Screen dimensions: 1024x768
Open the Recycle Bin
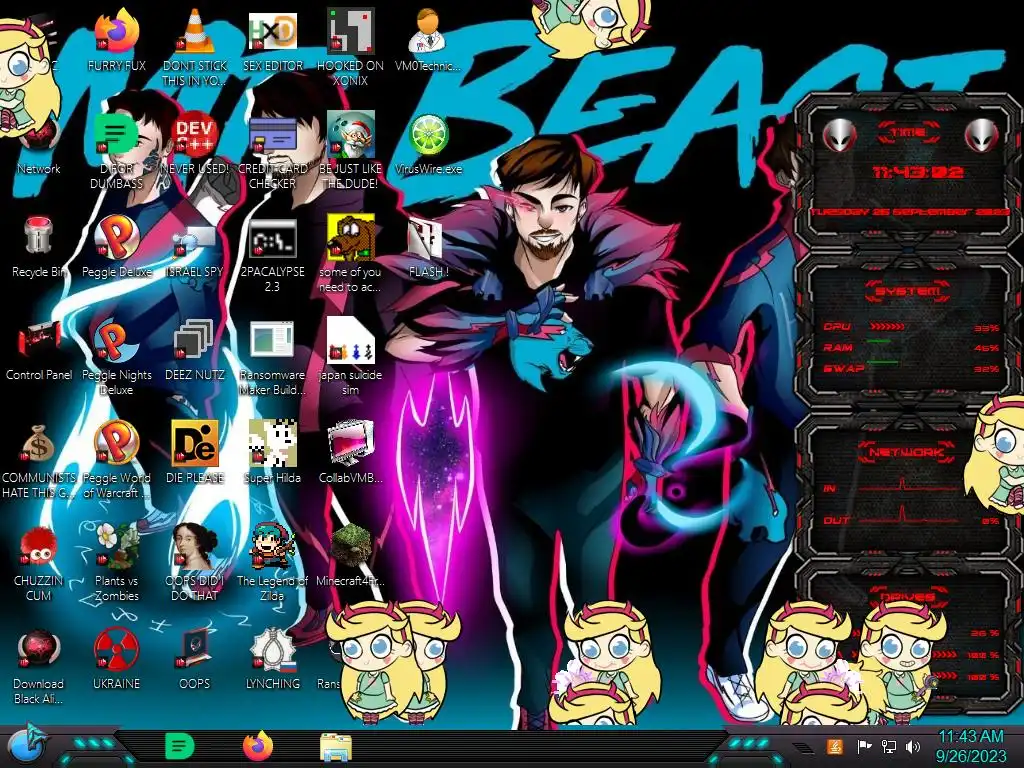[x=38, y=236]
